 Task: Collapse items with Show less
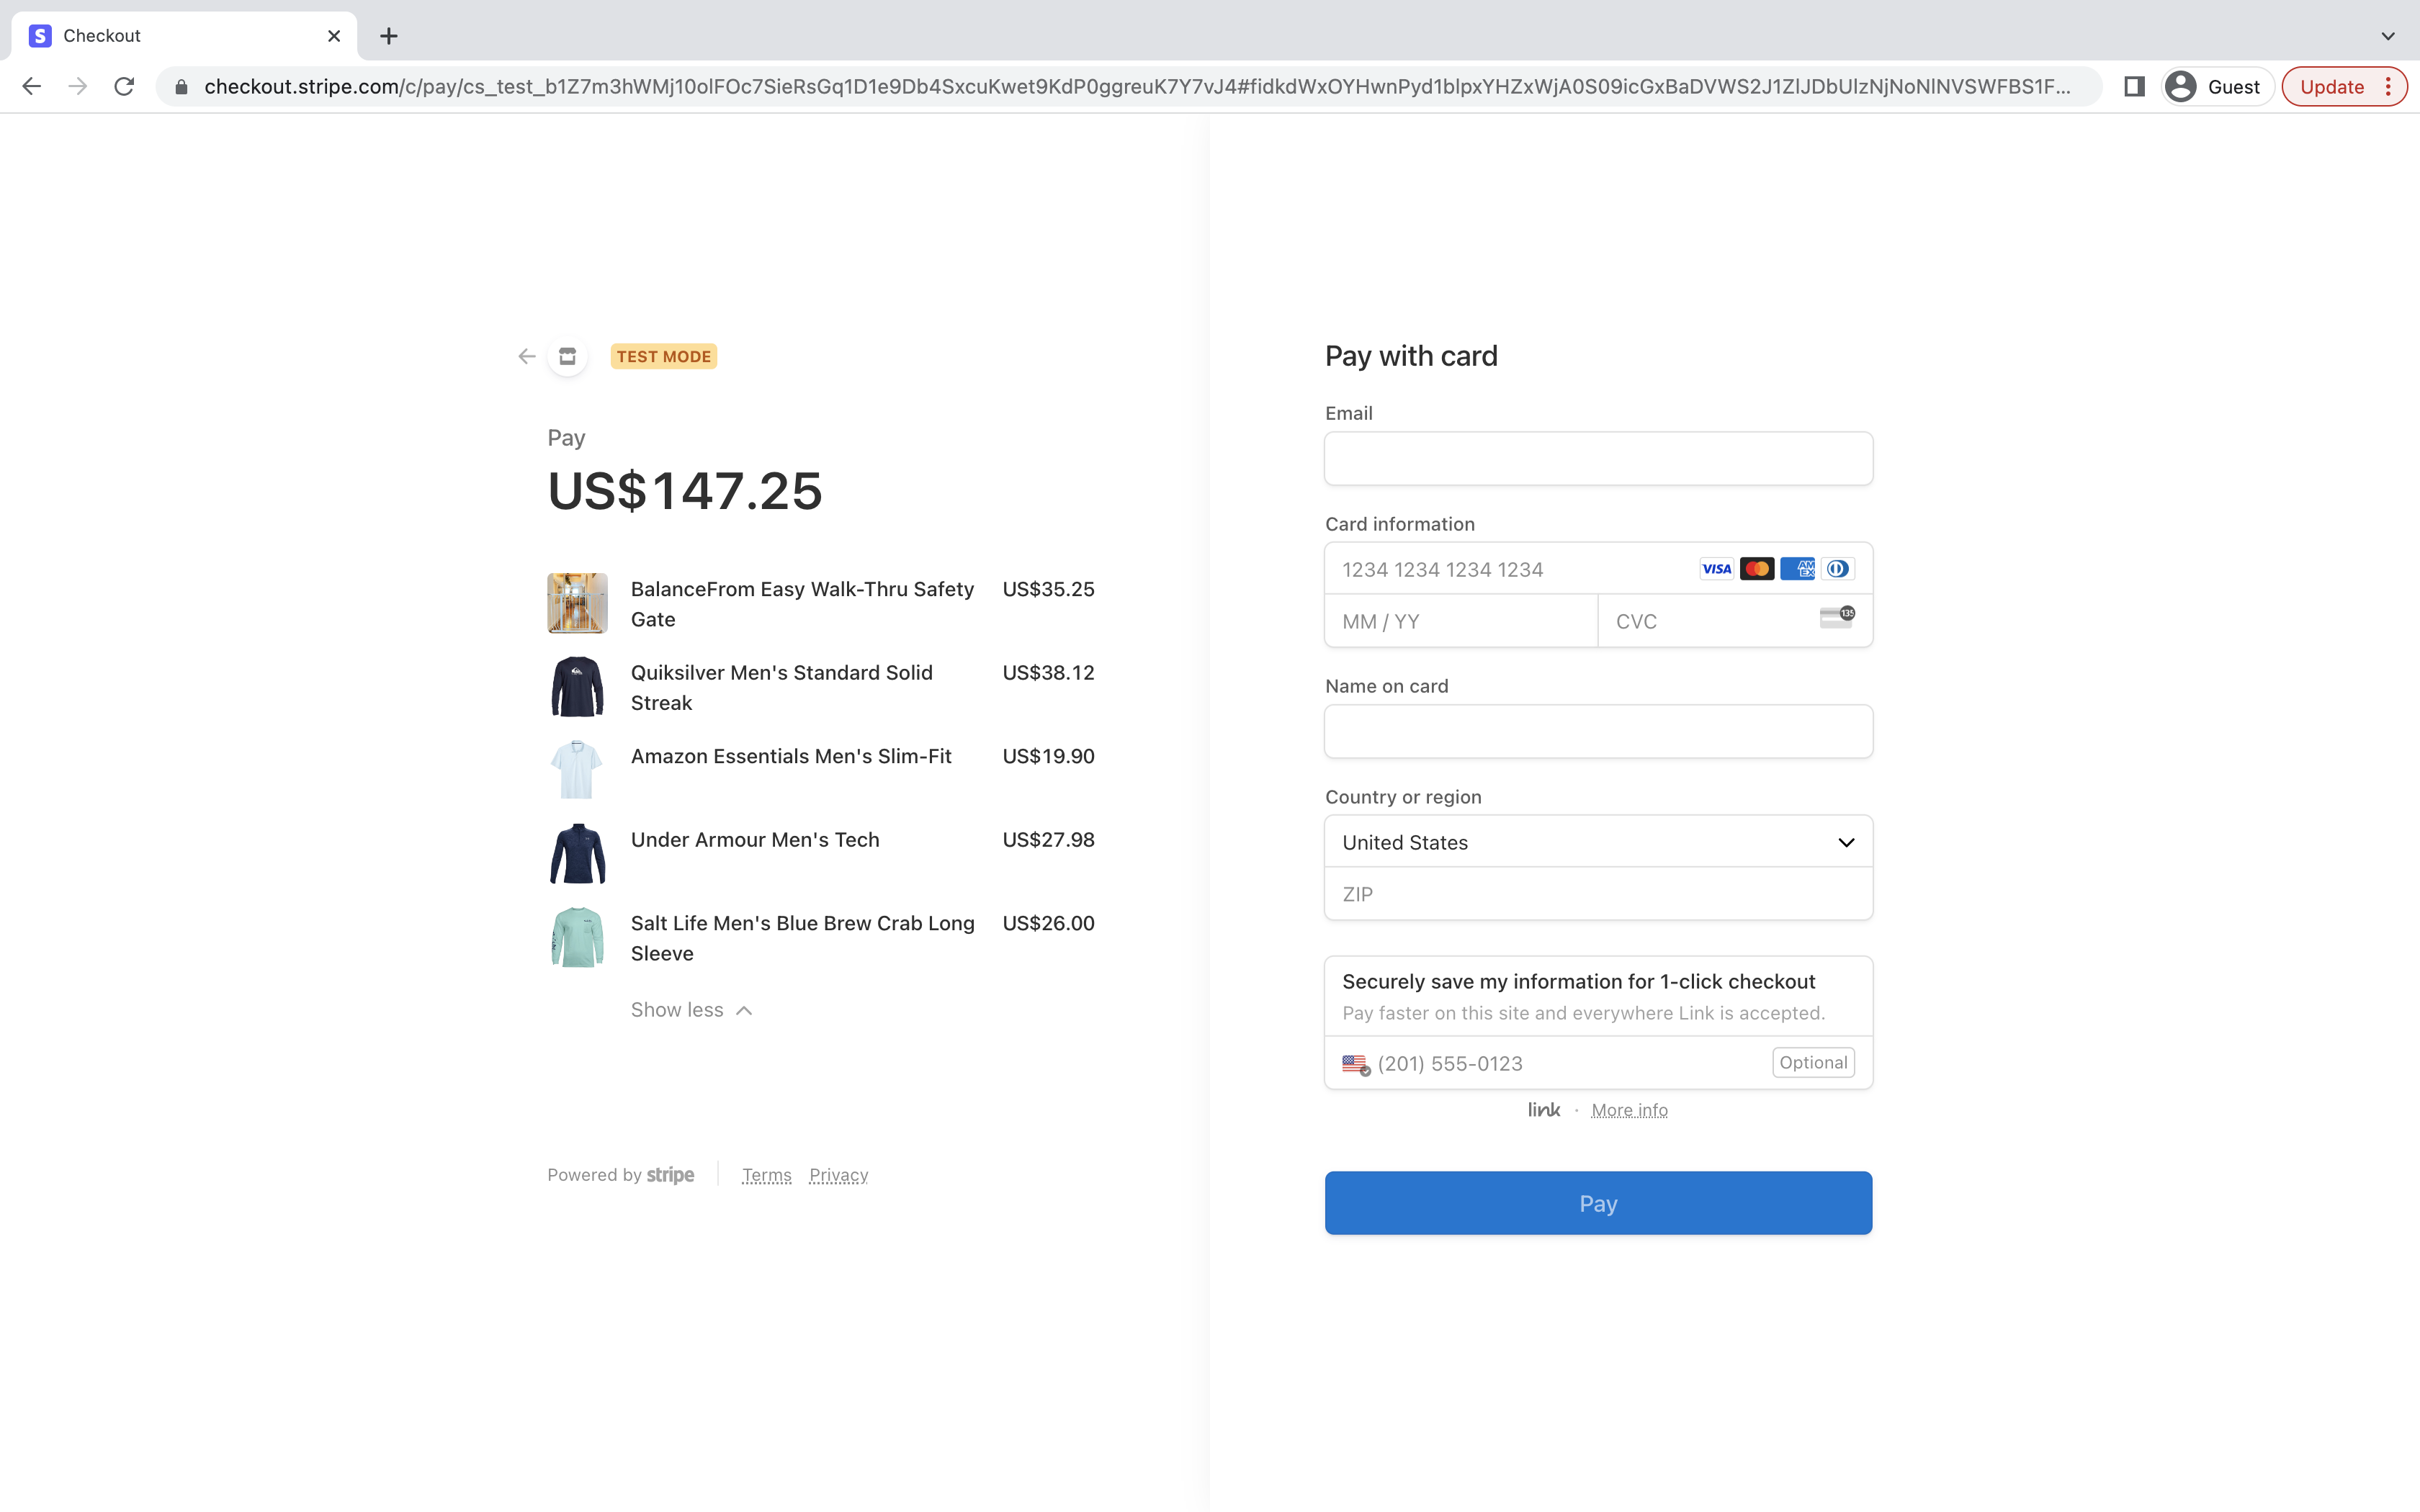(x=691, y=1010)
